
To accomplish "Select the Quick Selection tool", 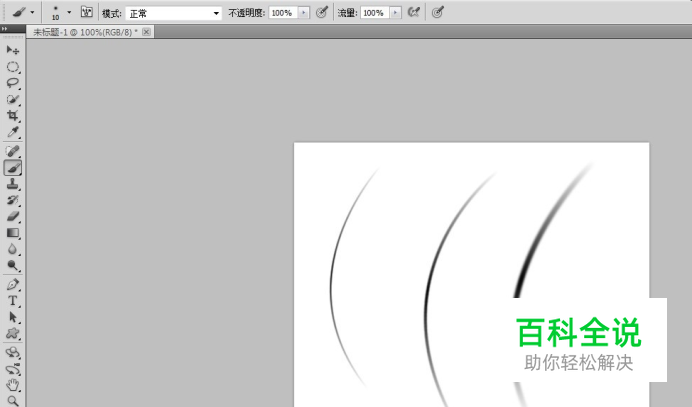I will [12, 99].
